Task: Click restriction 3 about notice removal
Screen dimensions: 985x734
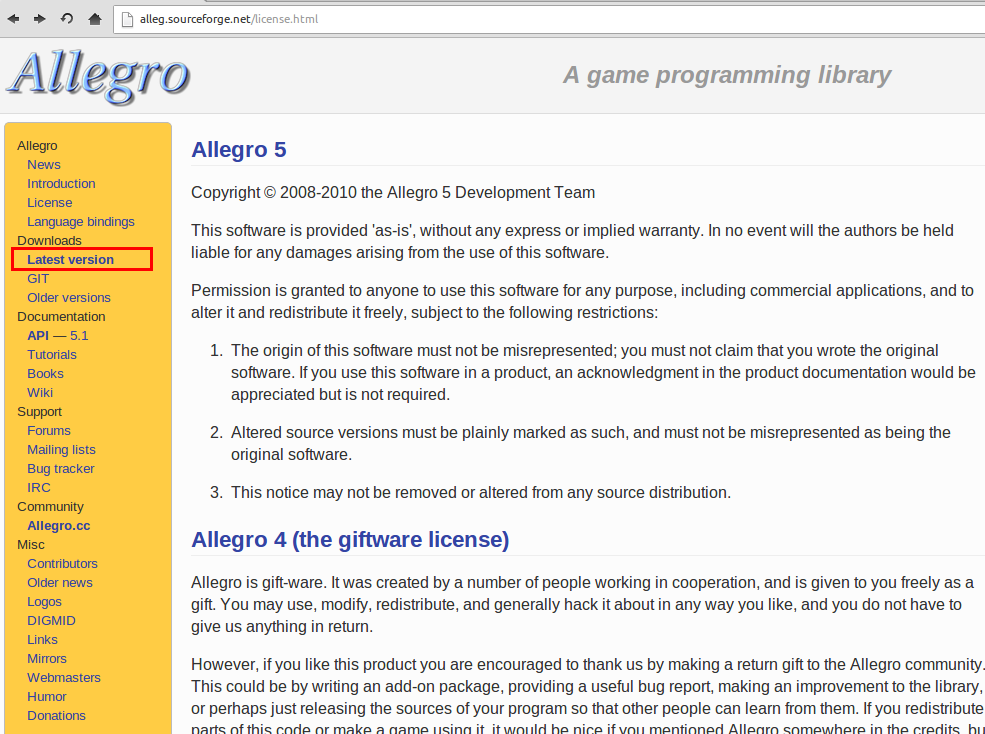Action: click(481, 492)
